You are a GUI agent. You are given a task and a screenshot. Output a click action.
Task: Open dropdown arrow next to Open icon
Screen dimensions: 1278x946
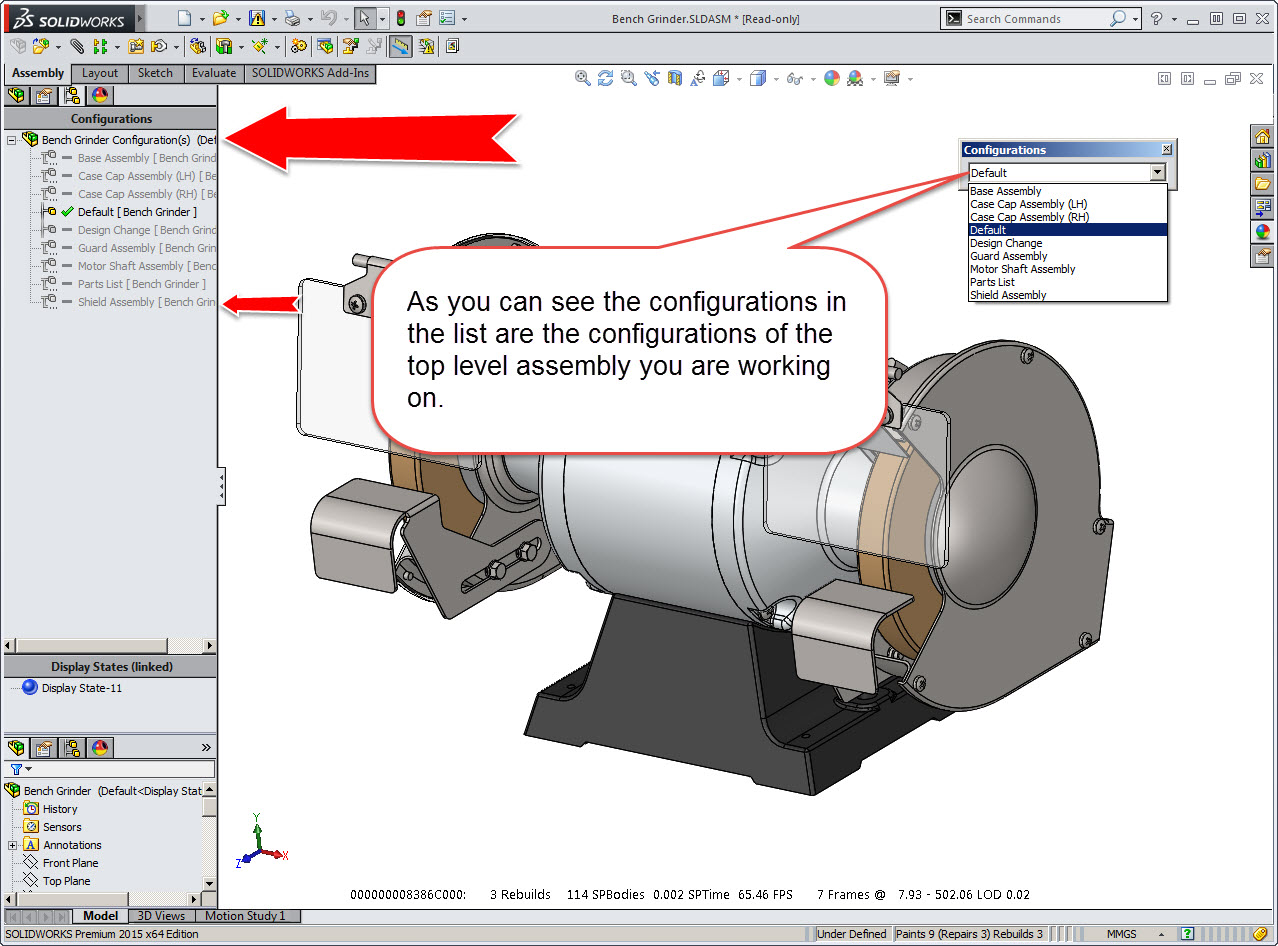tap(238, 19)
